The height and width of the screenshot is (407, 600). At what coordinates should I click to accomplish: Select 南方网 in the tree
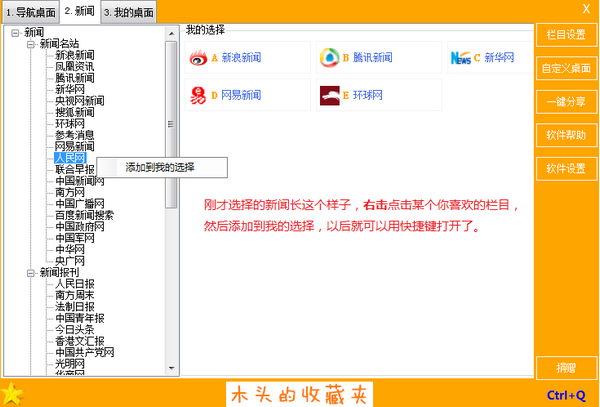(x=70, y=192)
